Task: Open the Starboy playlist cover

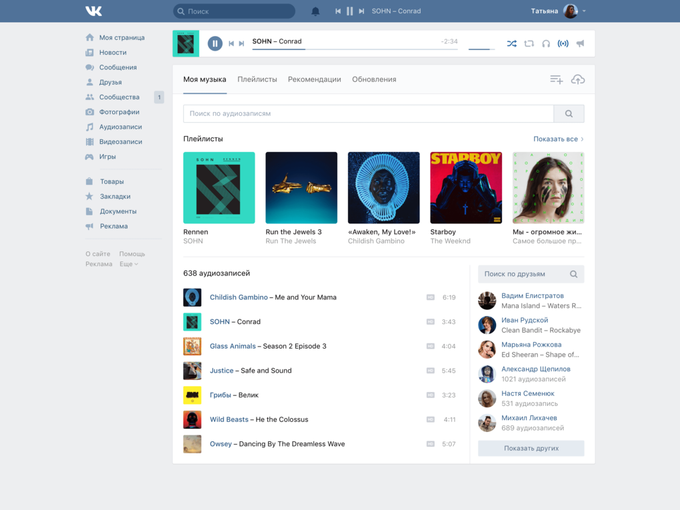Action: (465, 187)
